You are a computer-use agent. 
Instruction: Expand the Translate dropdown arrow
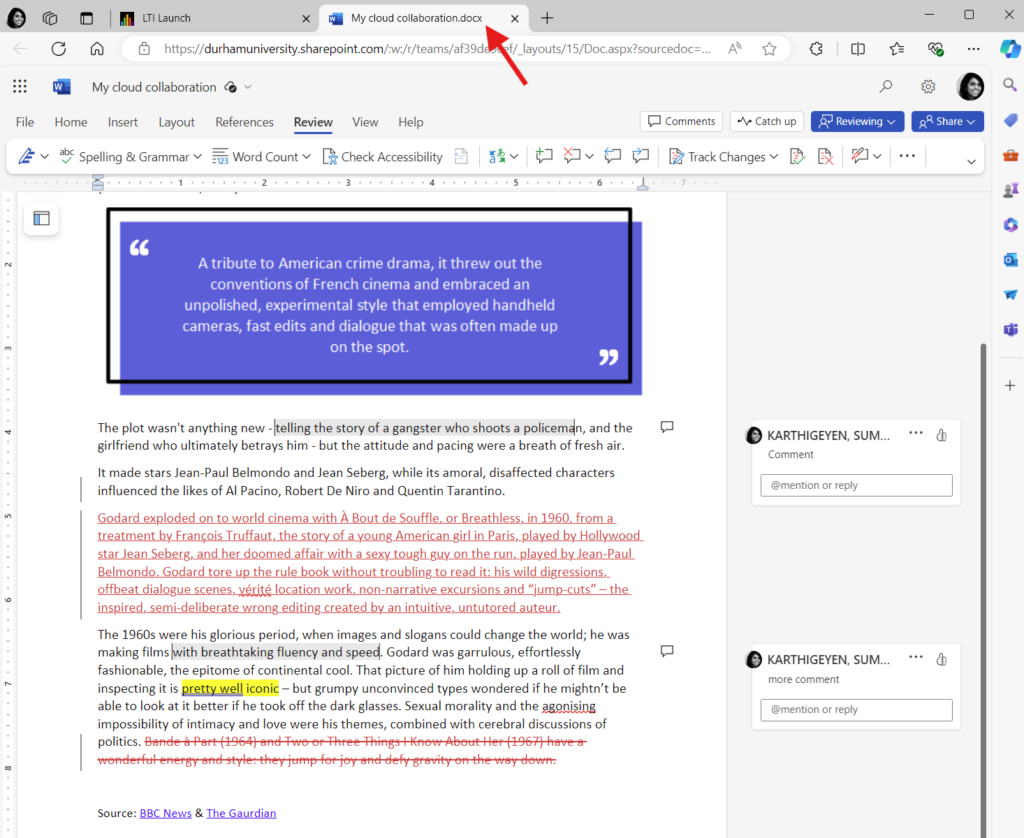point(515,156)
